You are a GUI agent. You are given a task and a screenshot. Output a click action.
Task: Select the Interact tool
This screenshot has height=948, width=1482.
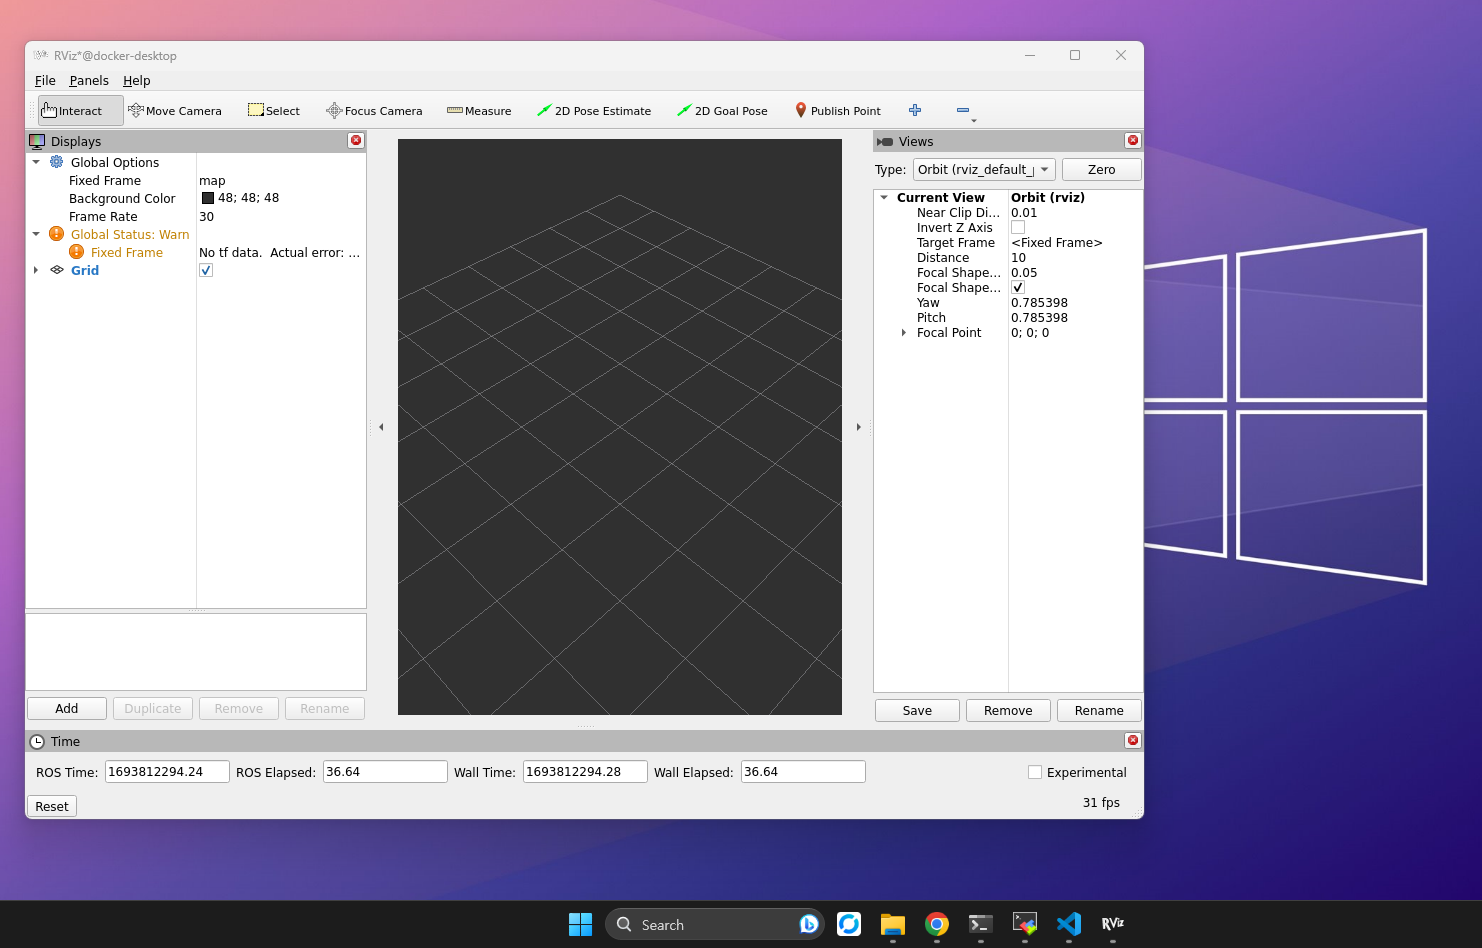(x=79, y=110)
